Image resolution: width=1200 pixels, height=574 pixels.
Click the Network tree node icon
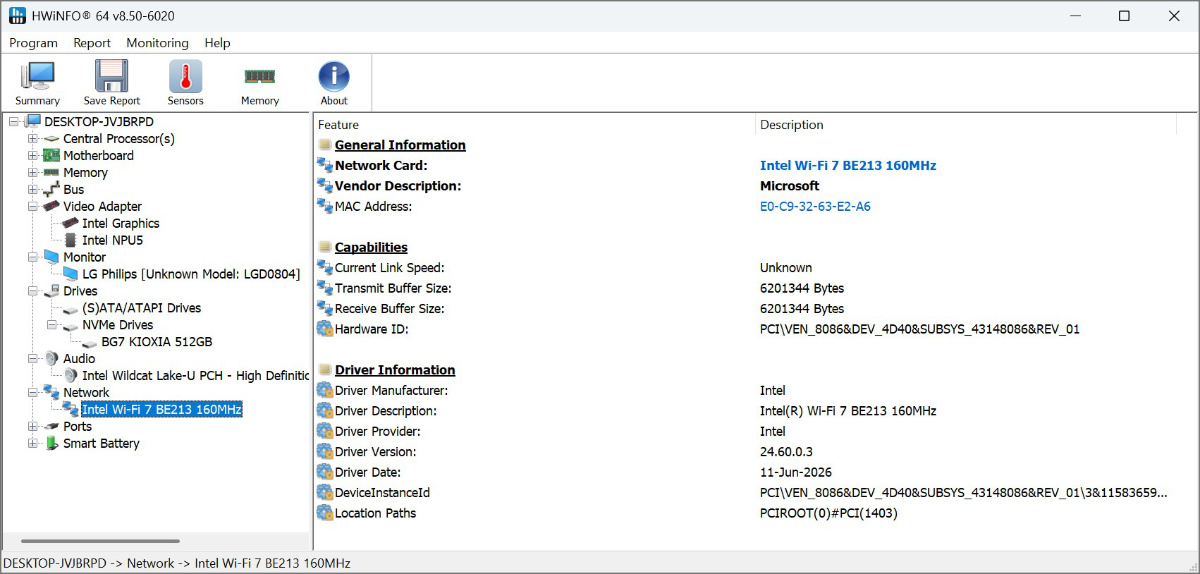click(52, 393)
